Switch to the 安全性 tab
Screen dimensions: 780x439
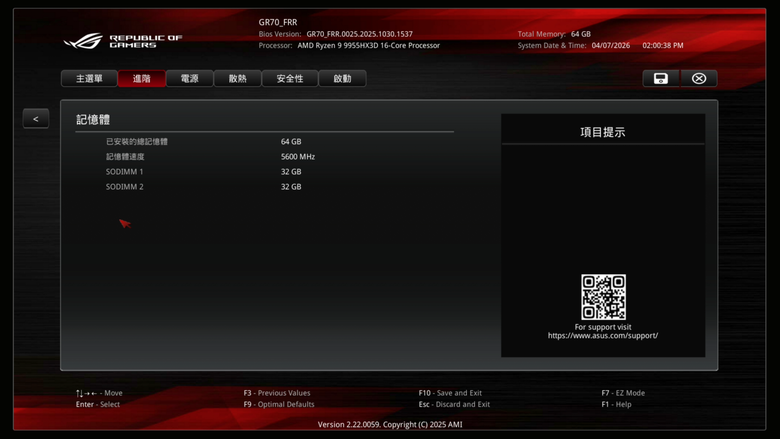290,79
